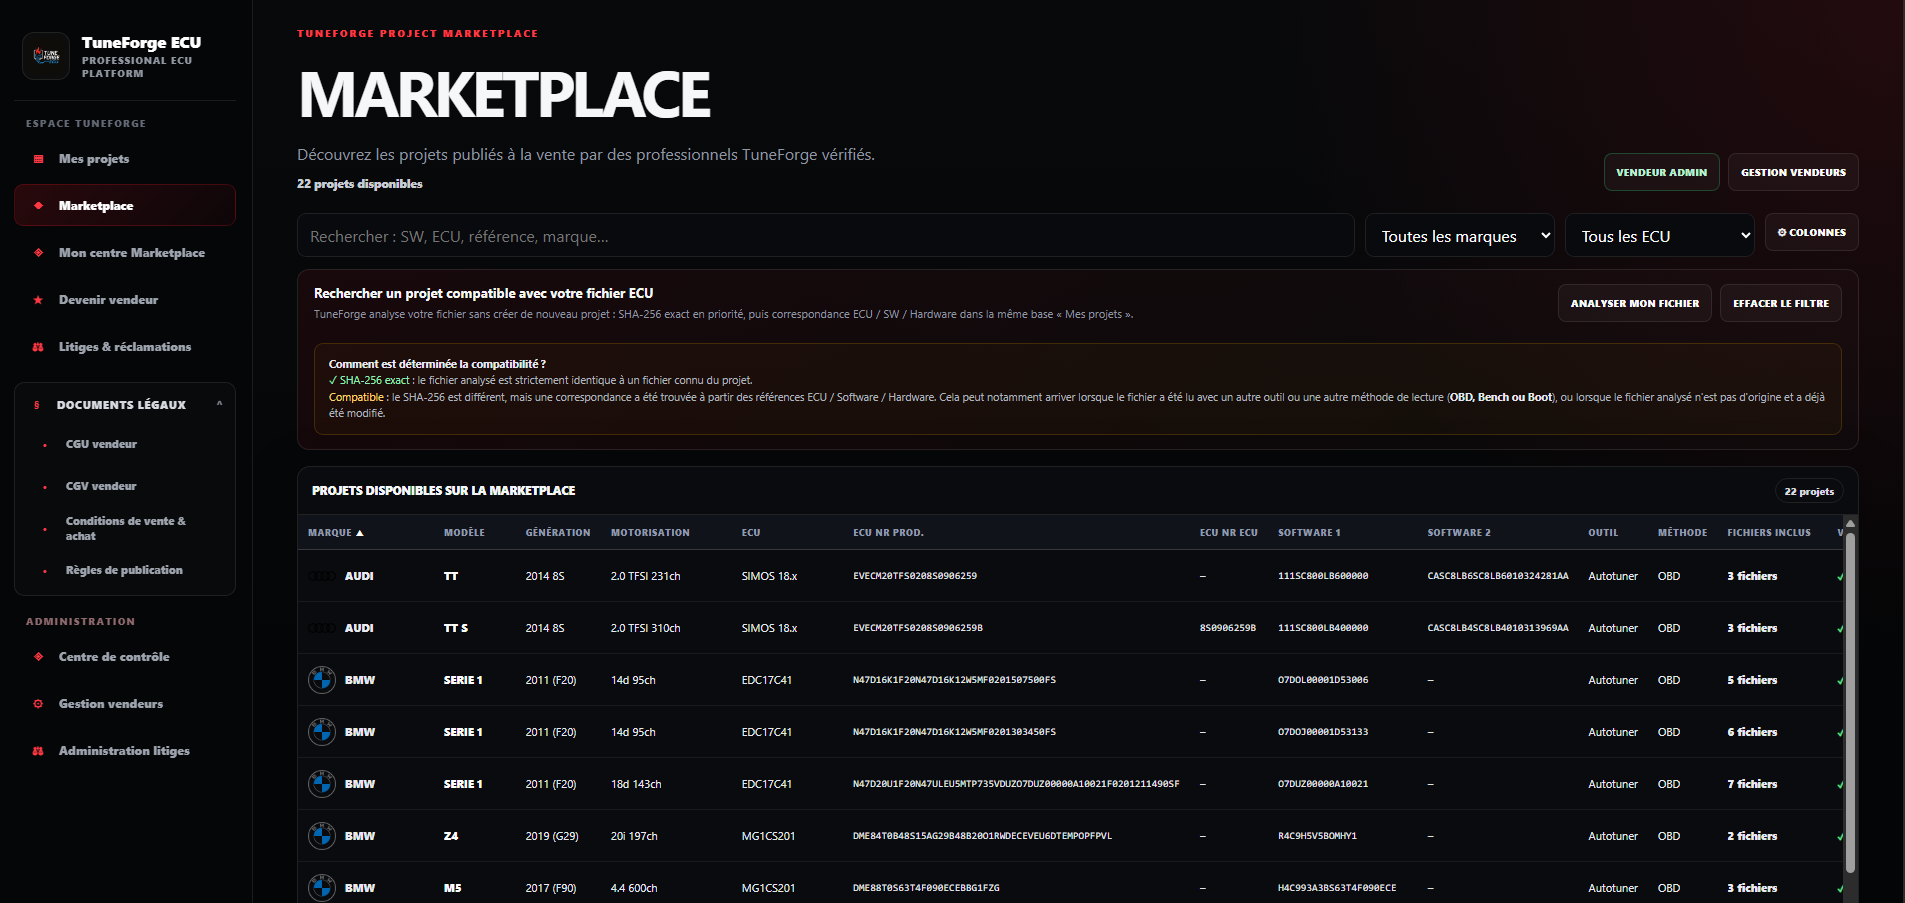Click the 22 projets badge
The image size is (1905, 903).
click(x=1809, y=491)
